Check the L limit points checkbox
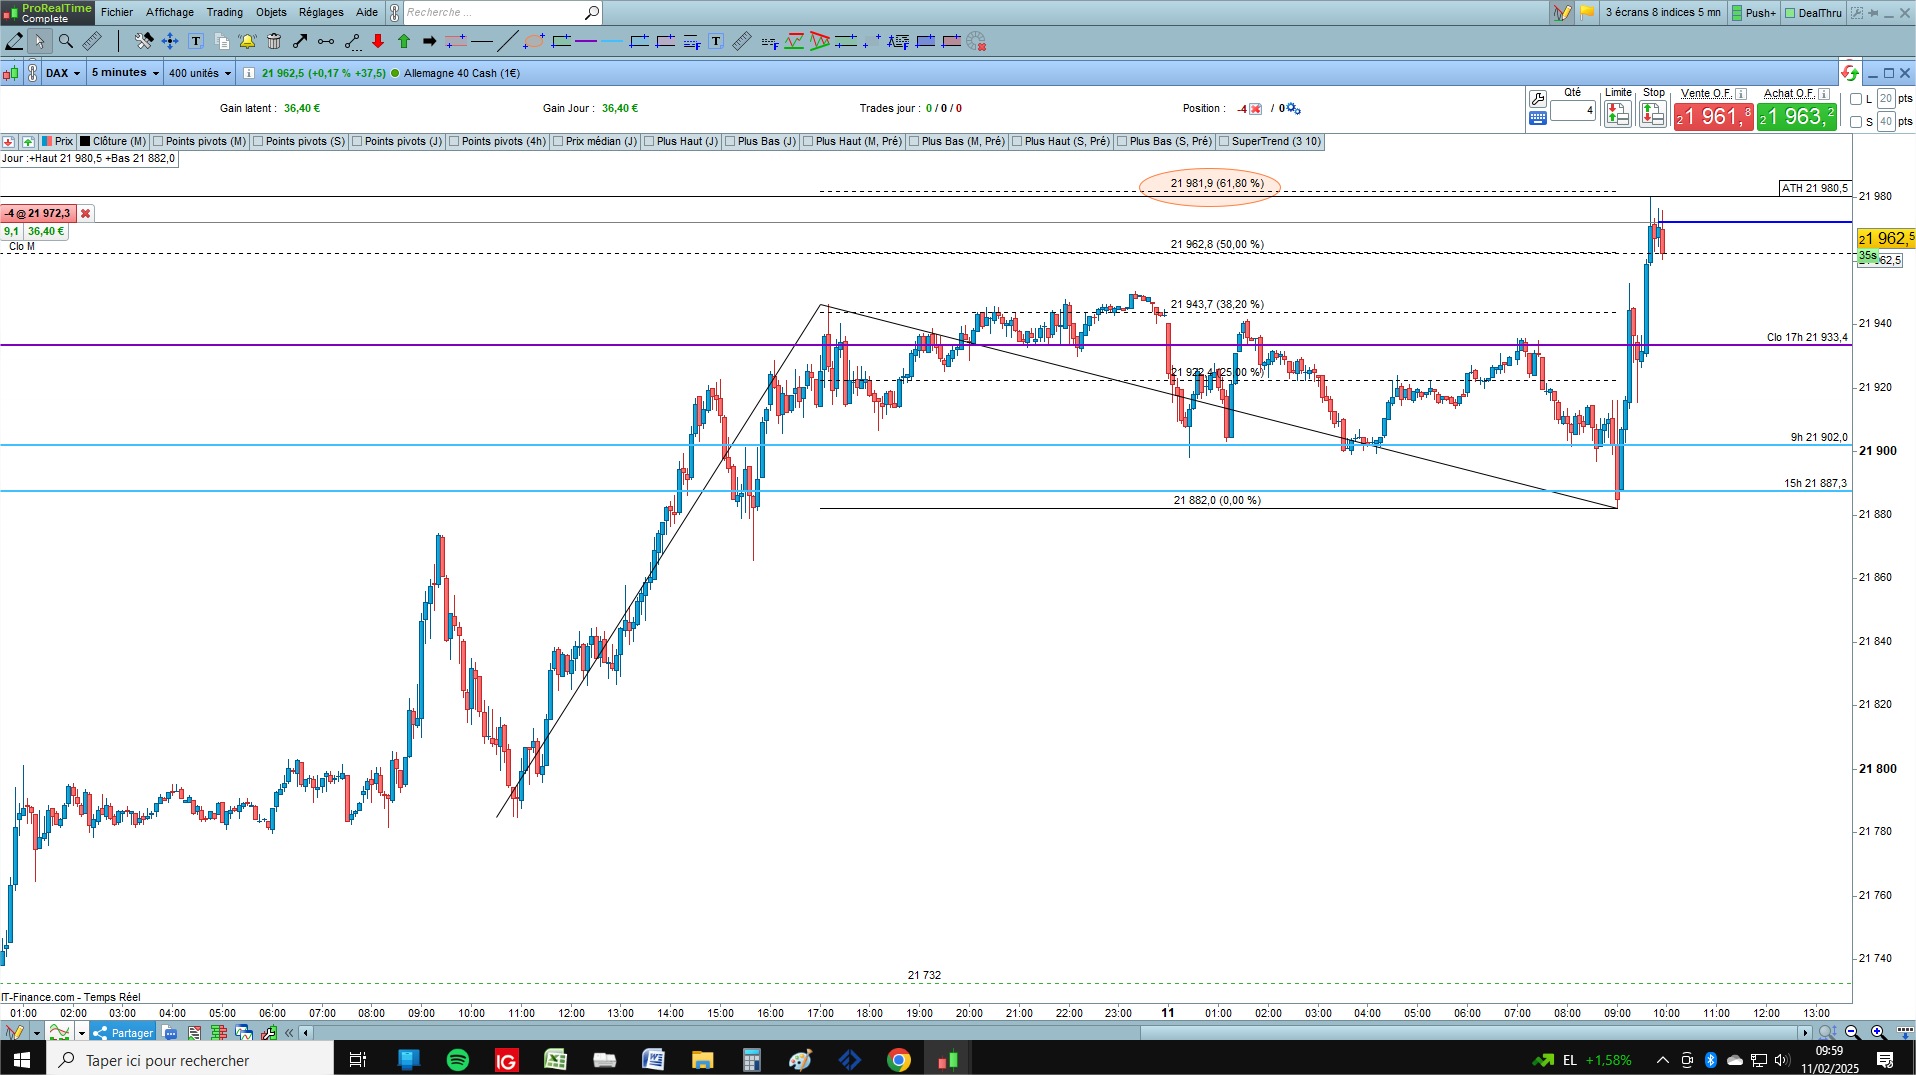 point(1856,99)
